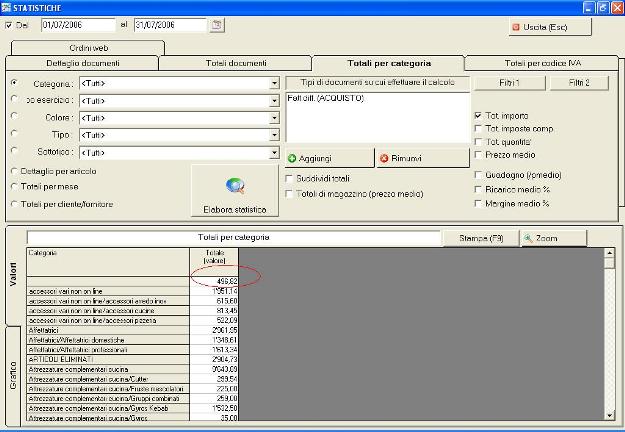The image size is (625, 432).
Task: Open the Tipo dropdown
Action: (x=274, y=135)
